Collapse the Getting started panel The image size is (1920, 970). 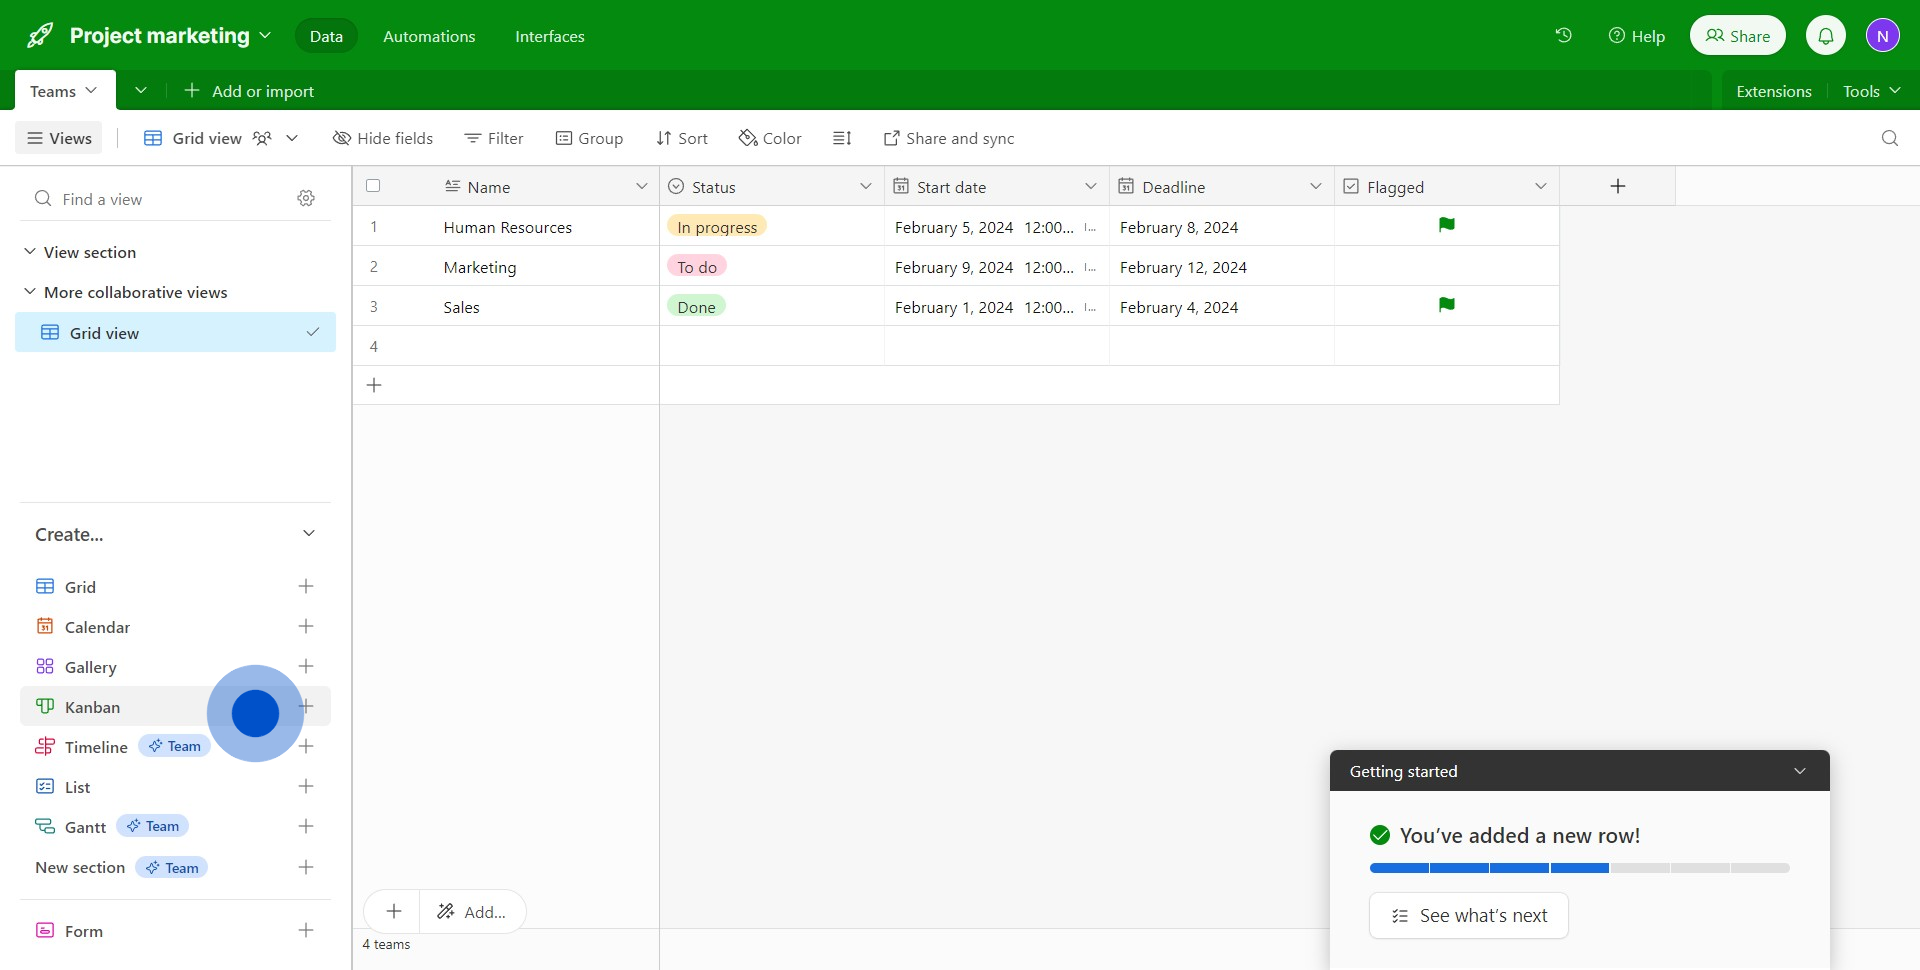(1799, 771)
